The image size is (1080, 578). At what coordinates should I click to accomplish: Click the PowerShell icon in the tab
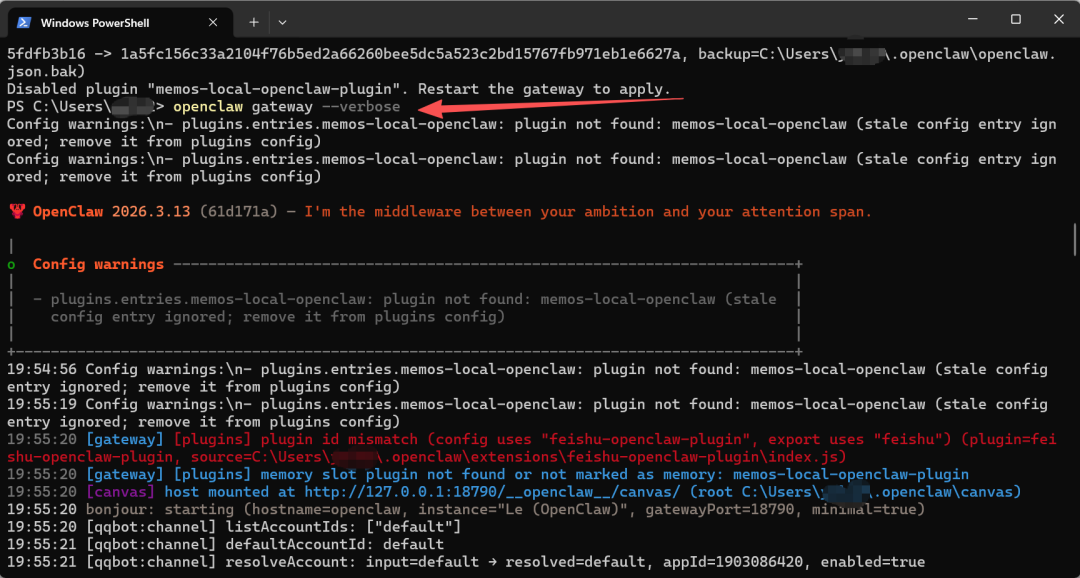point(24,22)
